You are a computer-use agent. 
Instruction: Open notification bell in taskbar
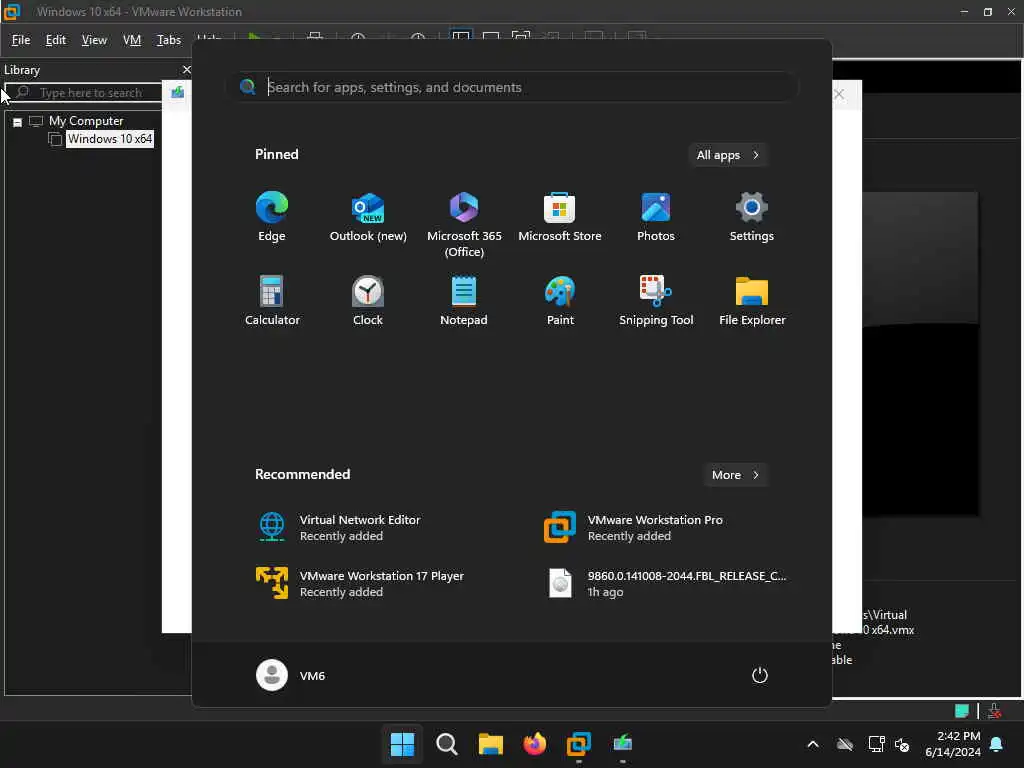click(x=997, y=744)
